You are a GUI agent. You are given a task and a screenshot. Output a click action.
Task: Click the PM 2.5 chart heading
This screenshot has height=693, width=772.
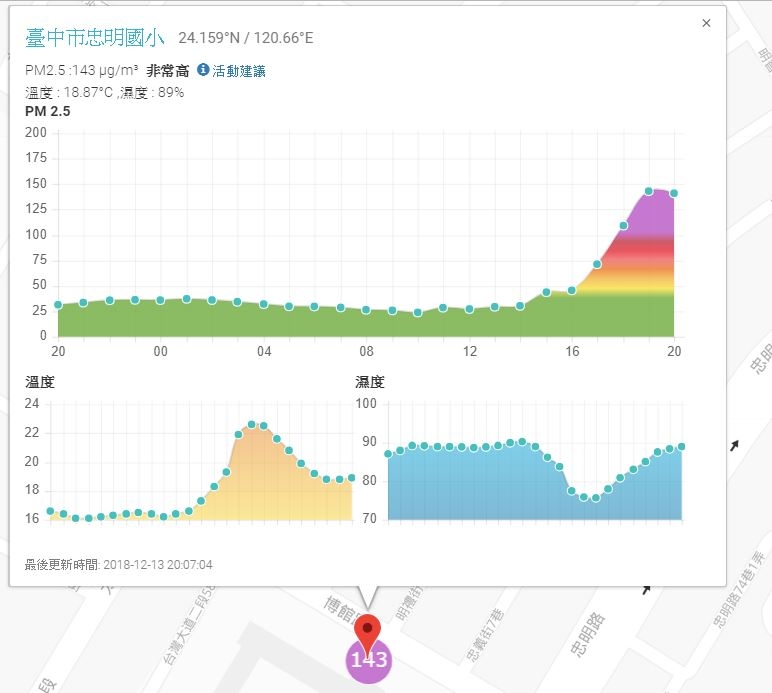click(48, 111)
